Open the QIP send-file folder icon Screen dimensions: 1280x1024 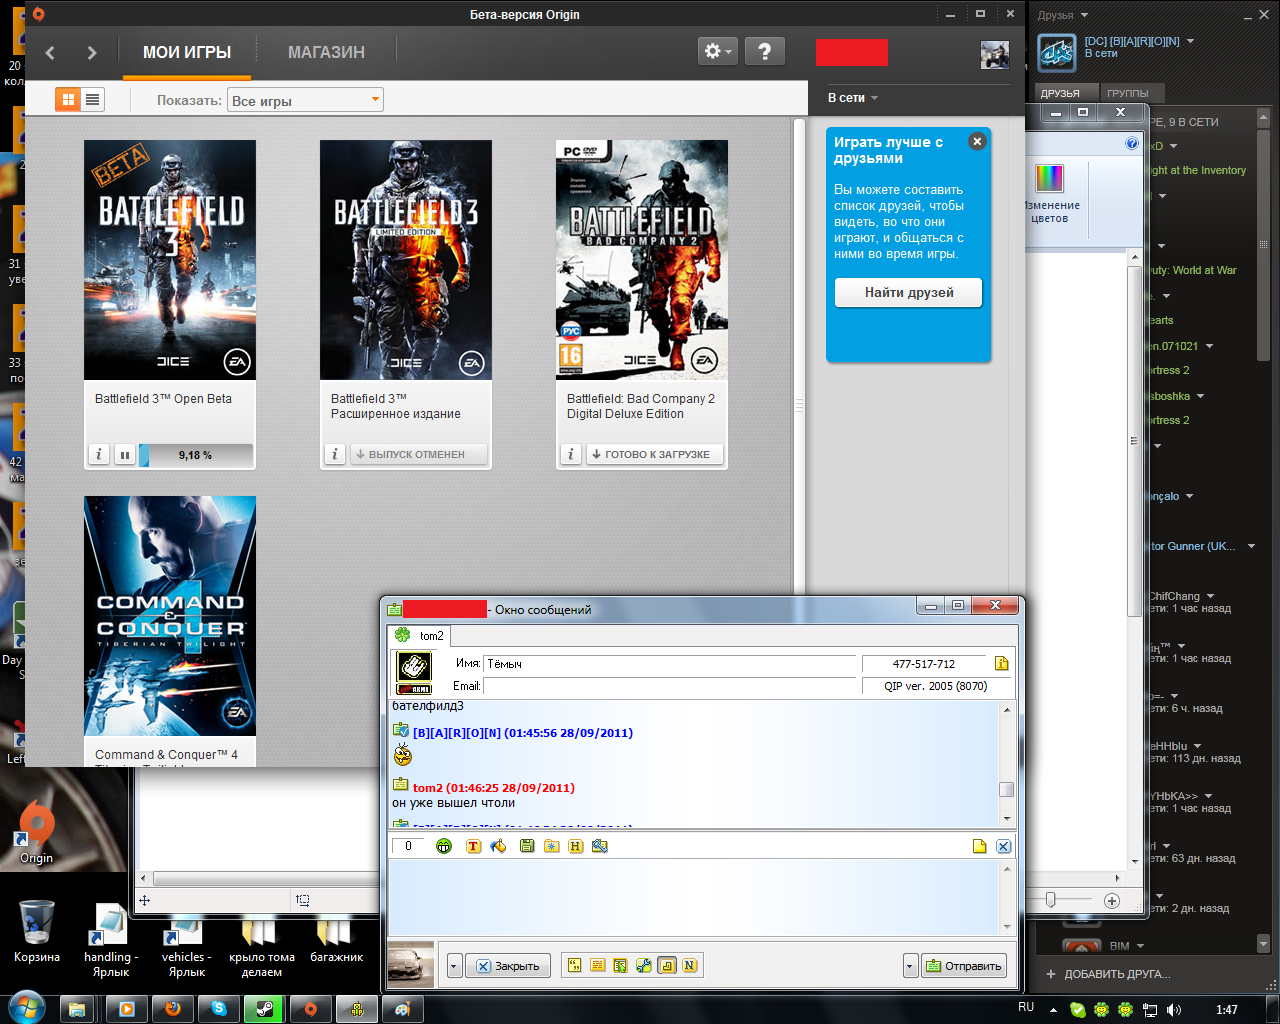(x=551, y=846)
